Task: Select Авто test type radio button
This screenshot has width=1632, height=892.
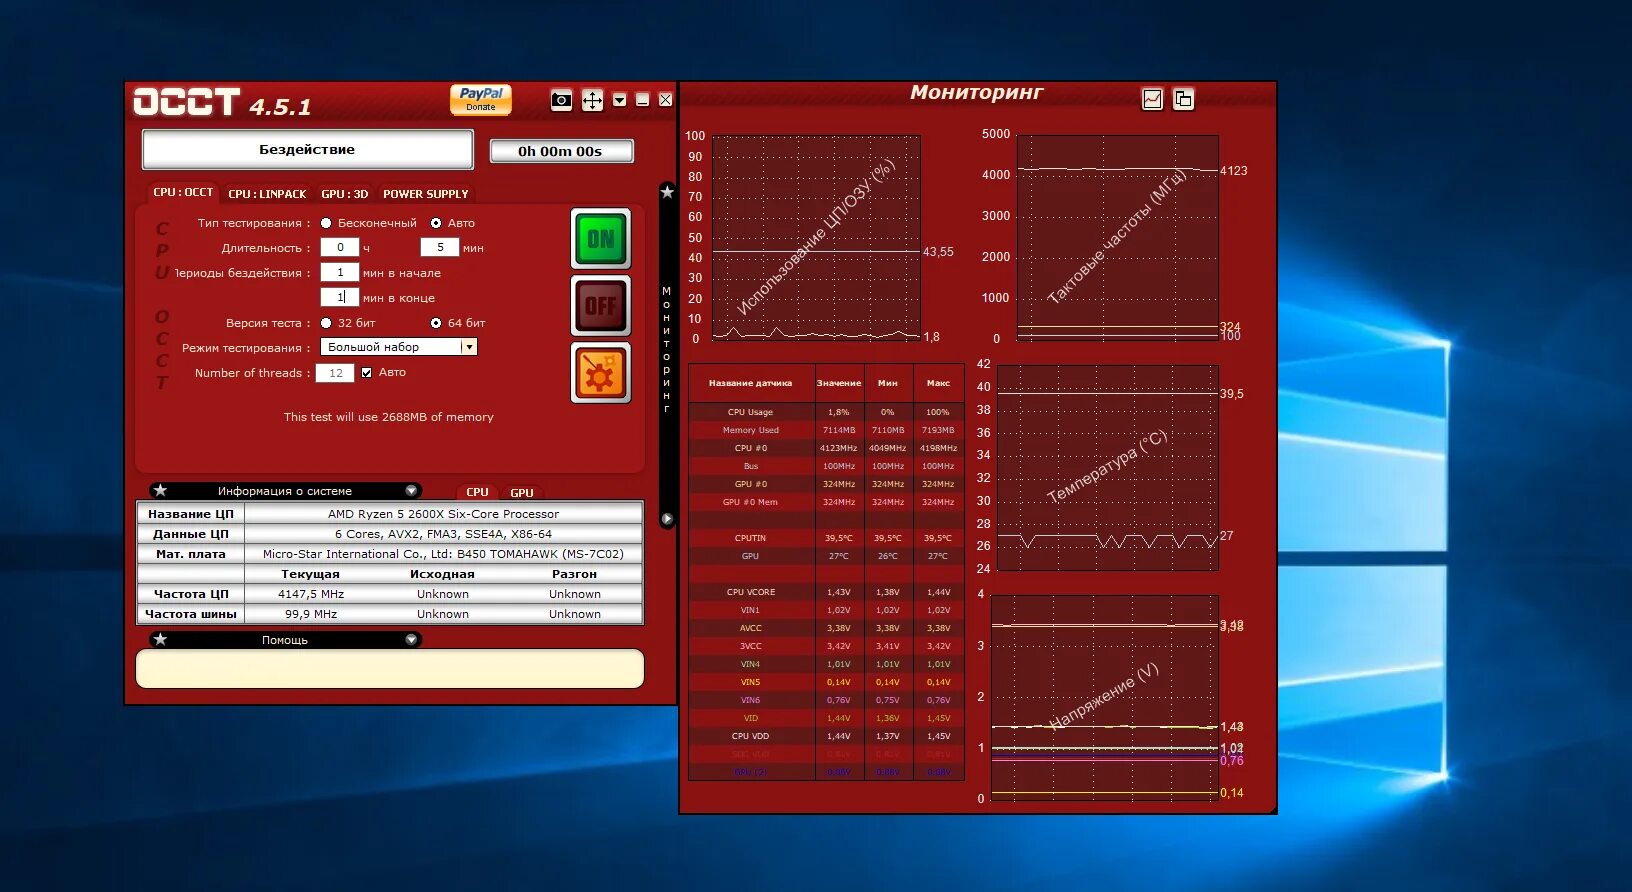Action: [x=436, y=223]
